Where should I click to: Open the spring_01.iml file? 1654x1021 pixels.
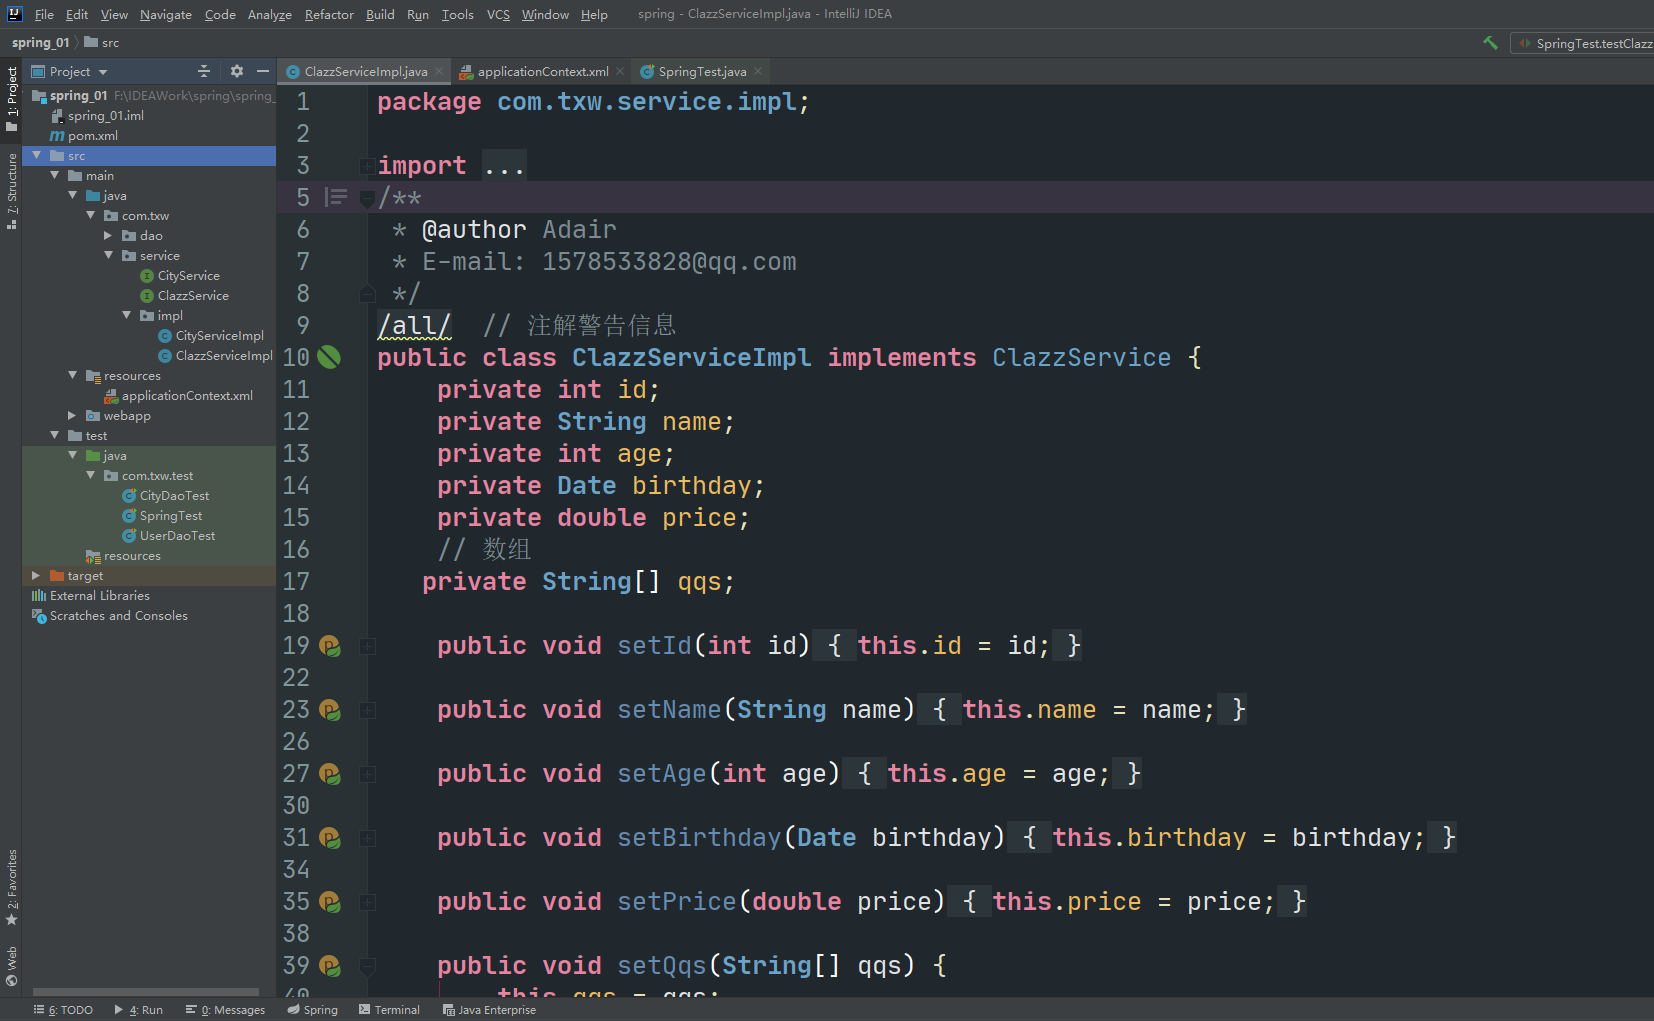97,115
